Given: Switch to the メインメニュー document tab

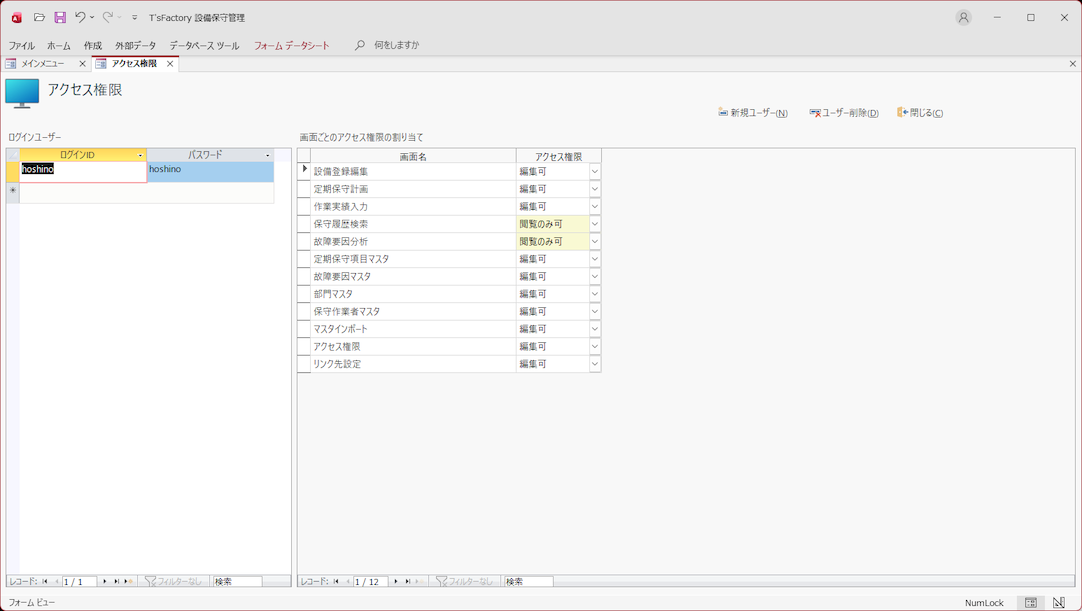Looking at the screenshot, I should 43,64.
